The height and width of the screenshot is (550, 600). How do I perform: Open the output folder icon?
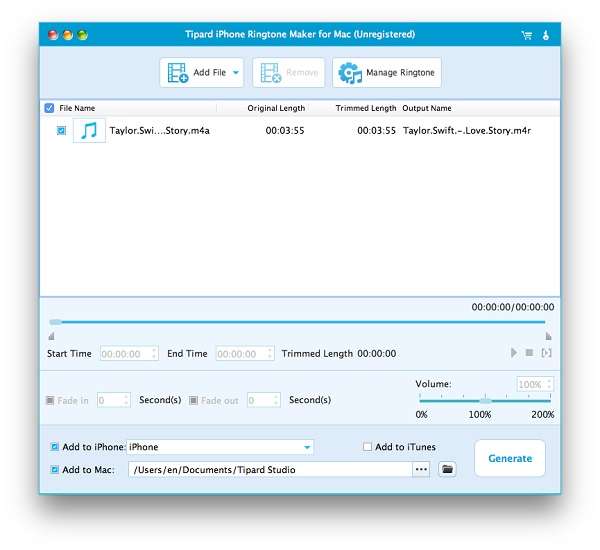pos(447,469)
